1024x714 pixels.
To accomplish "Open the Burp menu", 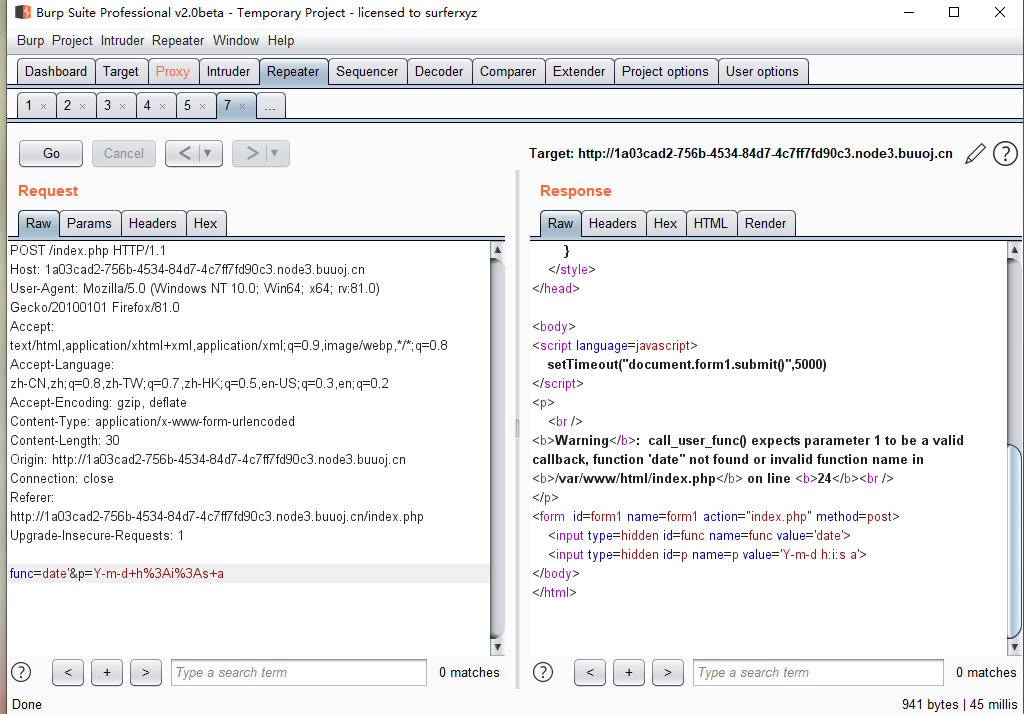I will click(31, 41).
